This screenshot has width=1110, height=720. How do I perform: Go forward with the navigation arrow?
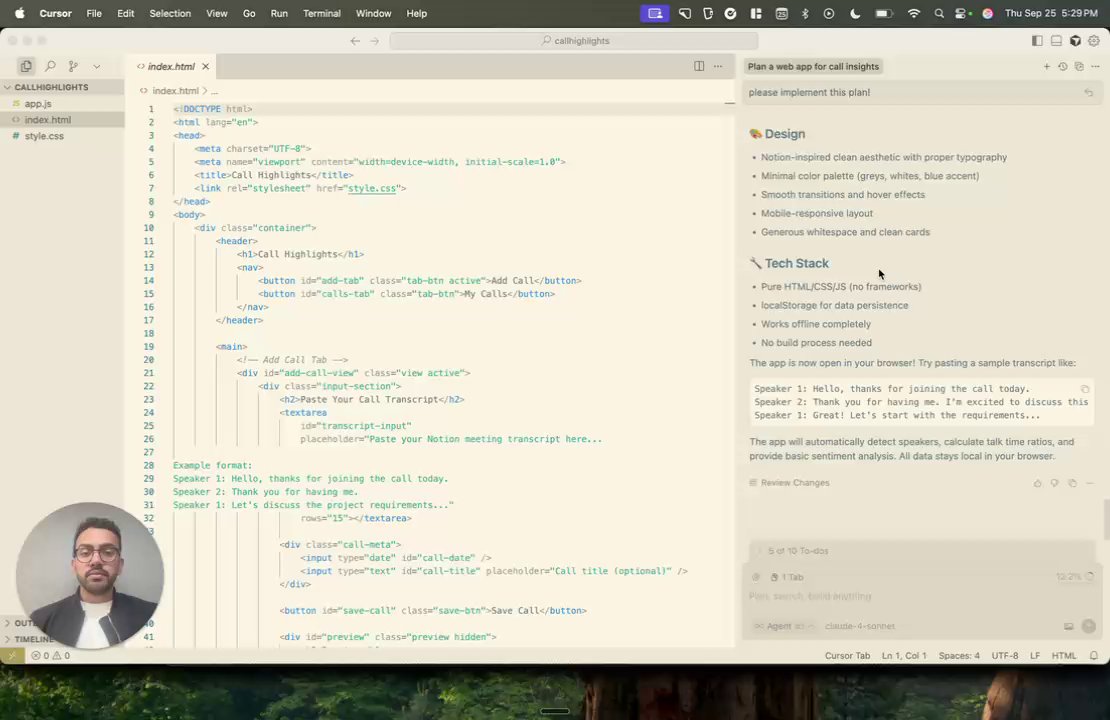(374, 41)
